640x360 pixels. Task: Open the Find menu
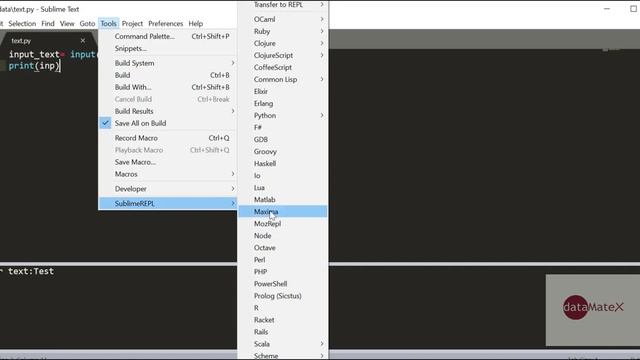48,24
